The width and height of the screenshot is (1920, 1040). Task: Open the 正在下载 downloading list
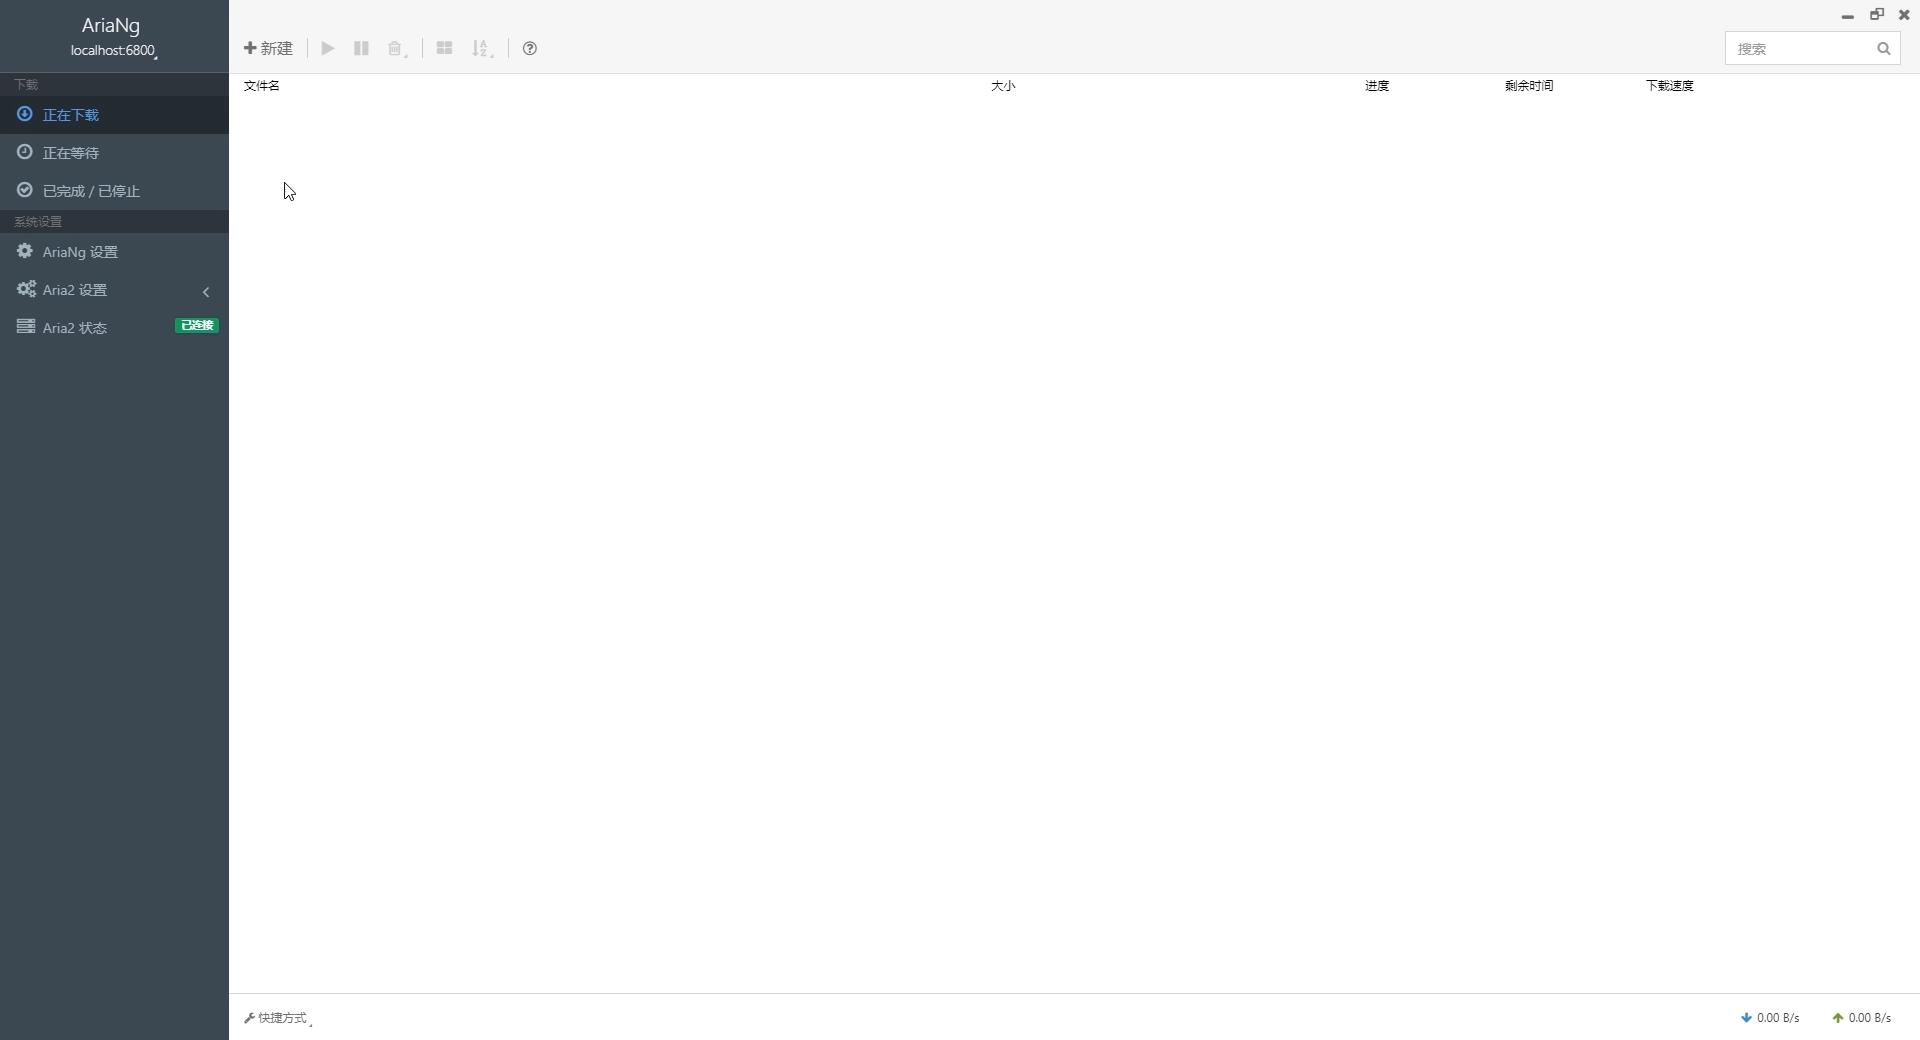[114, 115]
